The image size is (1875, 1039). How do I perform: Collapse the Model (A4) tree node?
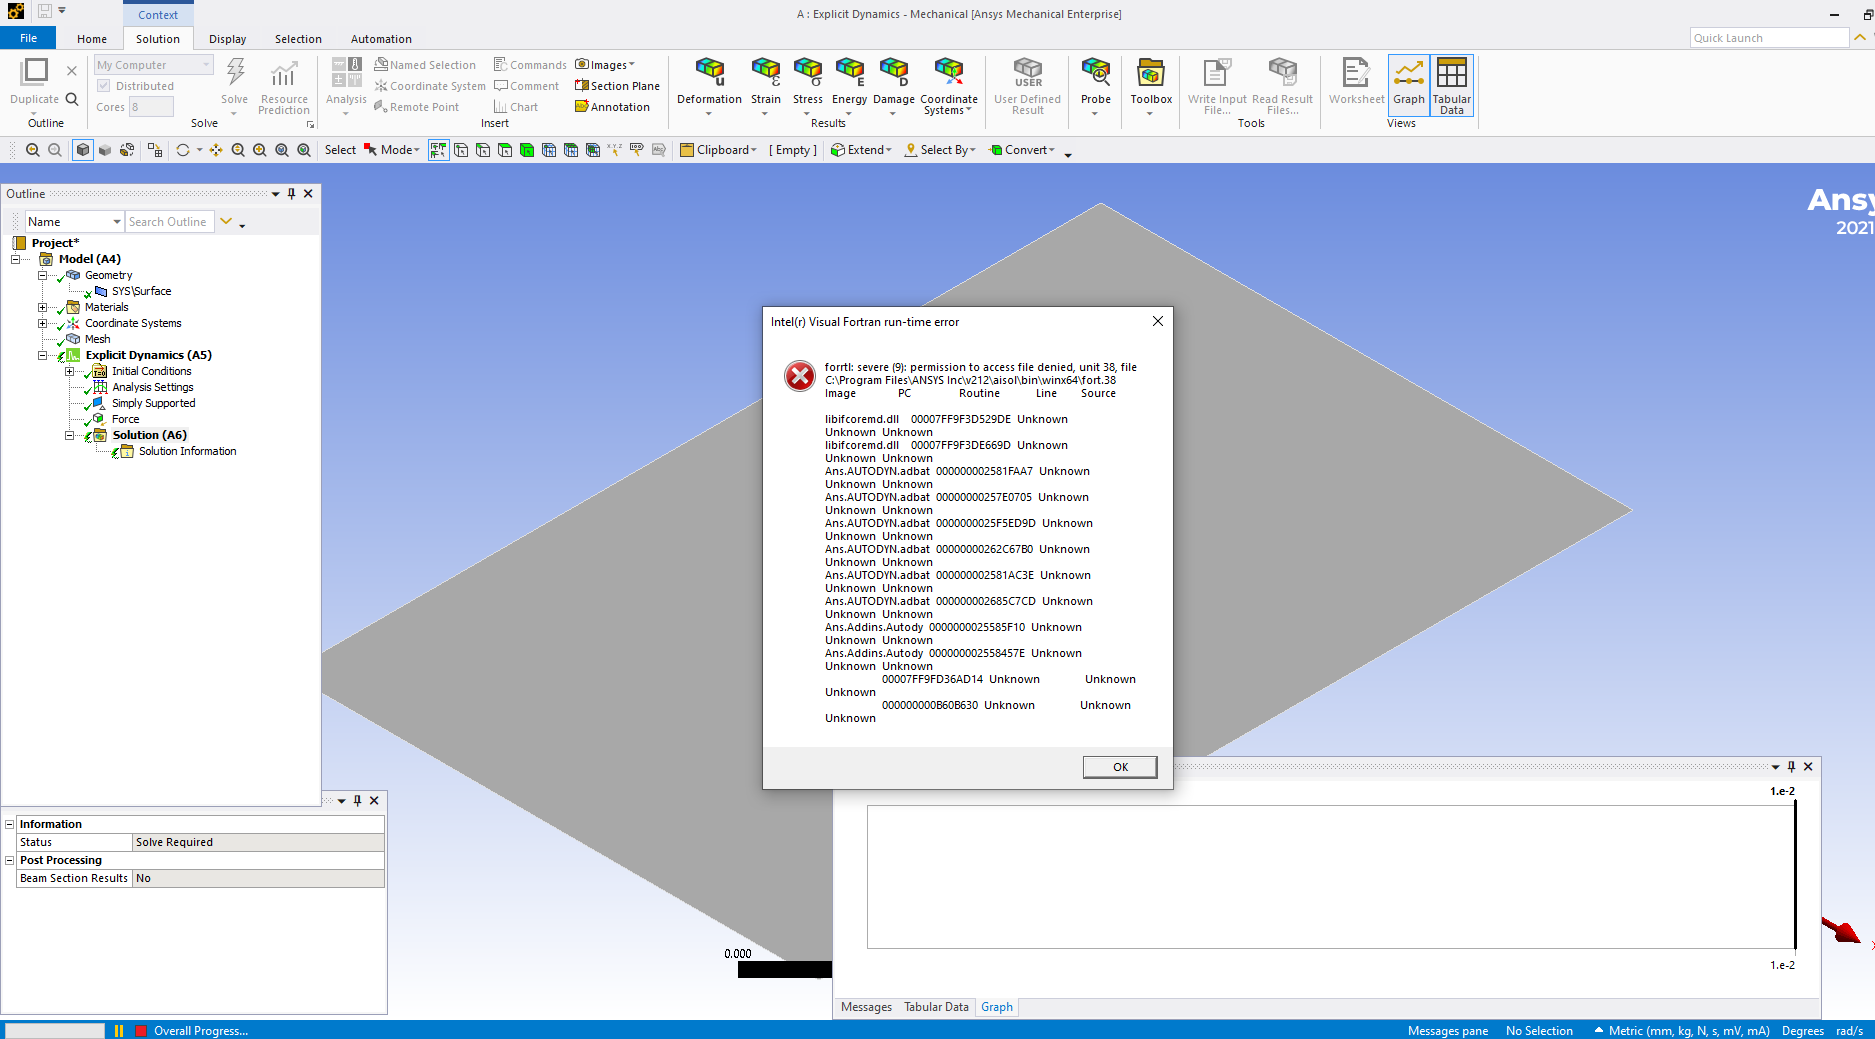click(x=16, y=259)
